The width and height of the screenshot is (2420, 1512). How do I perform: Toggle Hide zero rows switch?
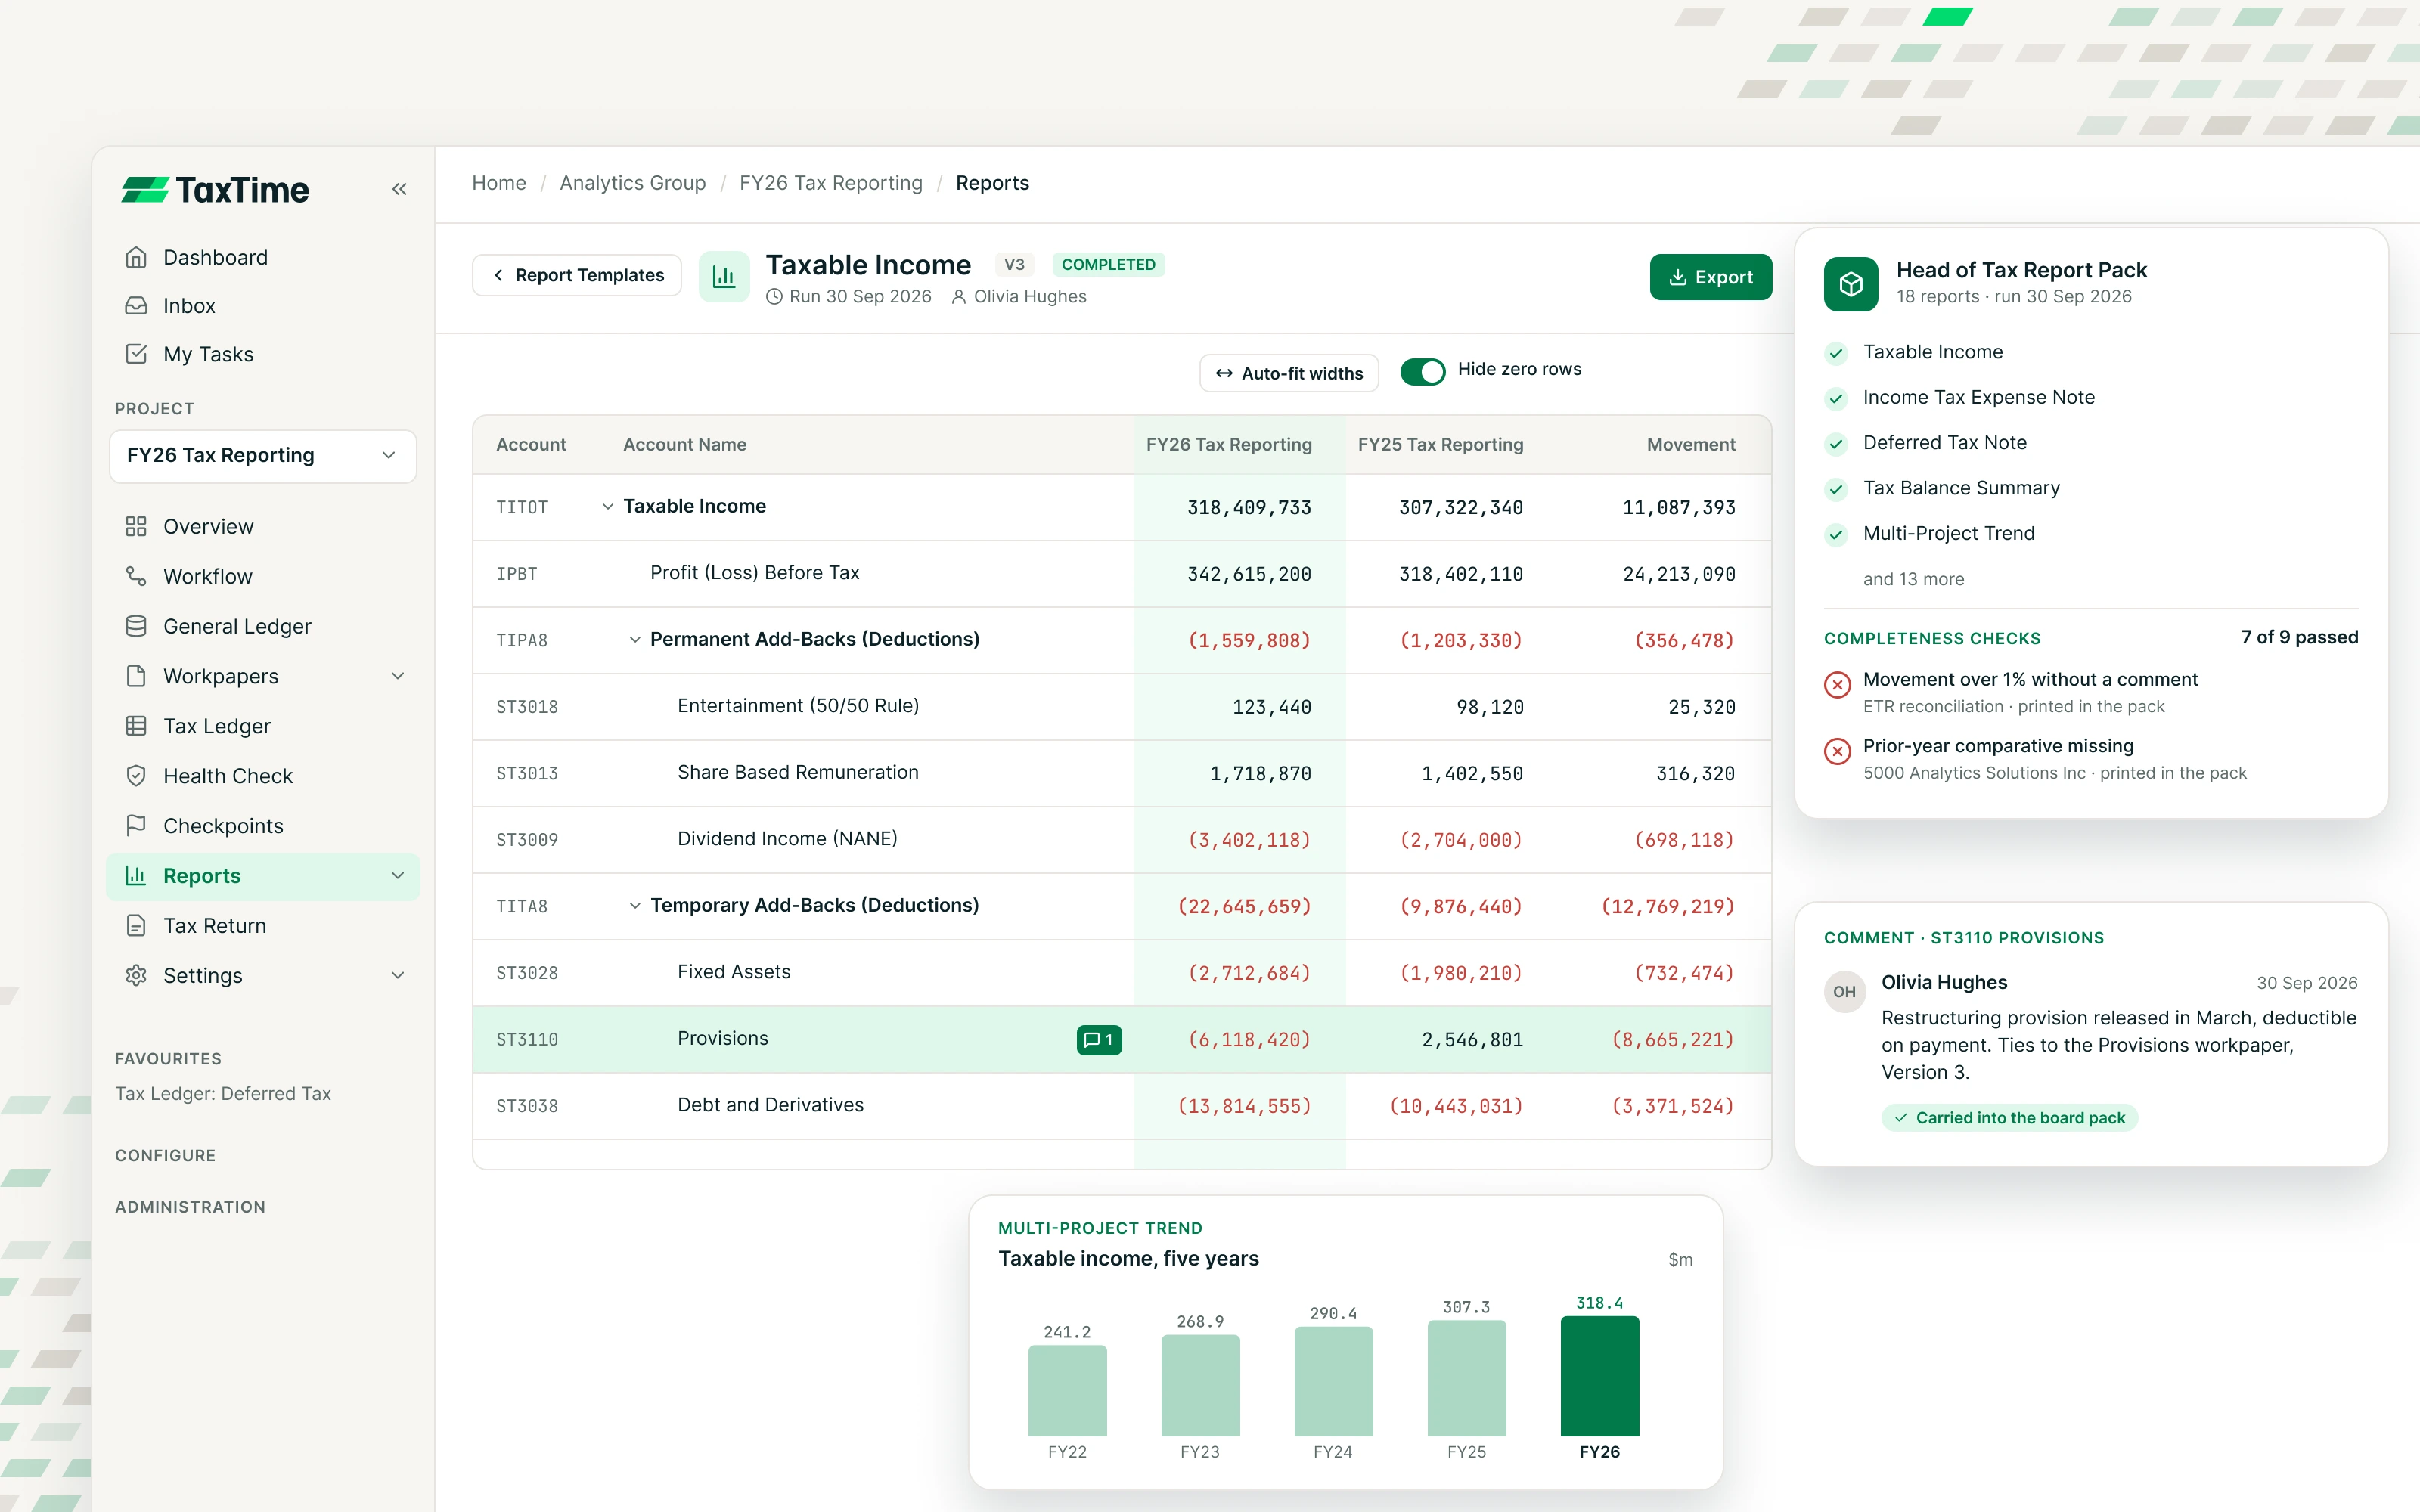pos(1422,371)
